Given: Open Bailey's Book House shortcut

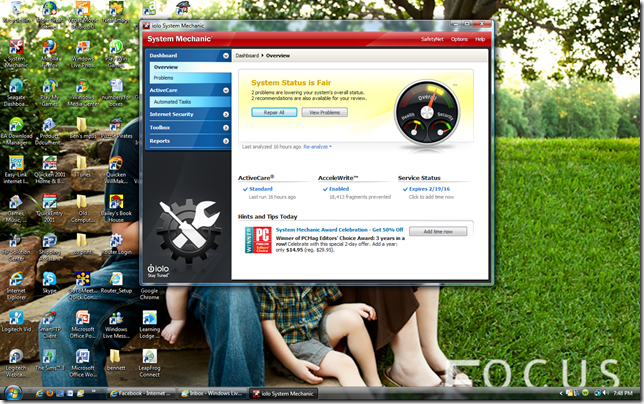Looking at the screenshot, I should [116, 208].
